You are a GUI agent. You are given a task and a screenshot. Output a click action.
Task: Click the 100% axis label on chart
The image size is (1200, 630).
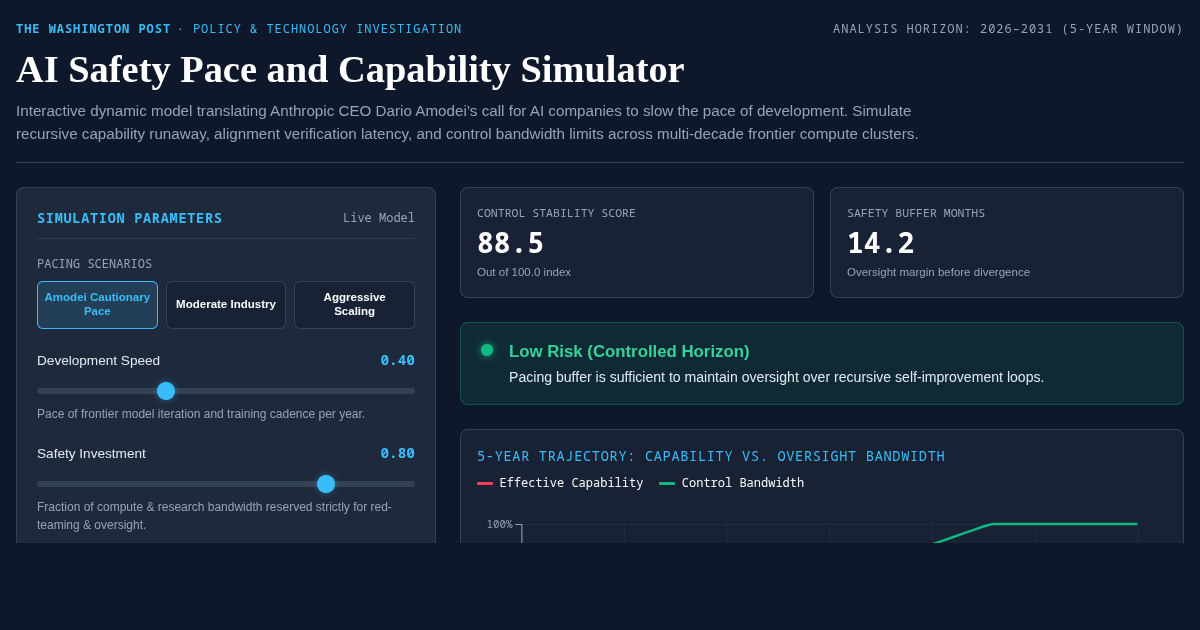click(x=499, y=524)
